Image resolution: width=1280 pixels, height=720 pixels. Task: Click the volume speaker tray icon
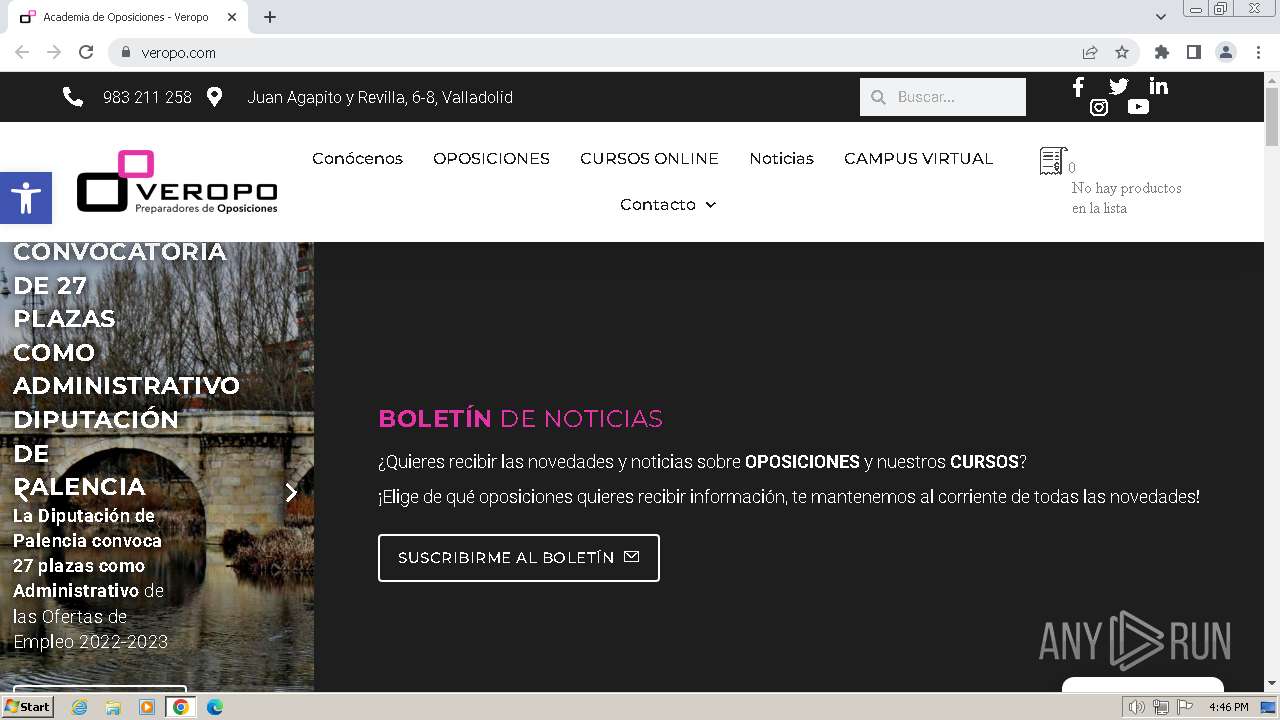pyautogui.click(x=1136, y=707)
